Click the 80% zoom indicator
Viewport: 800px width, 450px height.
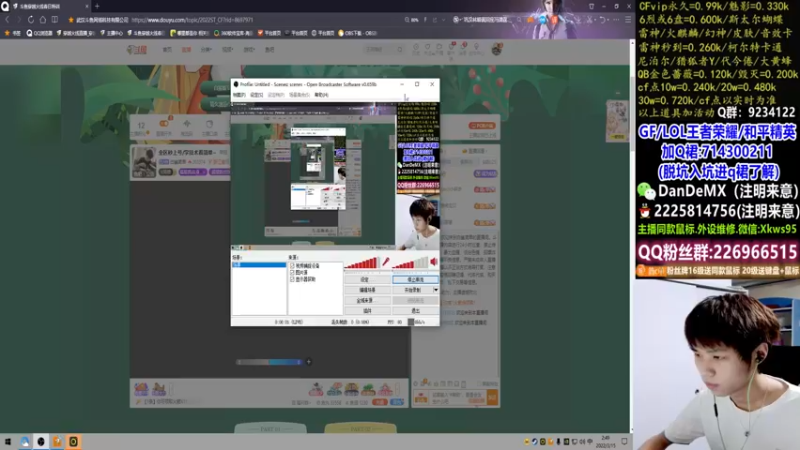click(x=412, y=20)
